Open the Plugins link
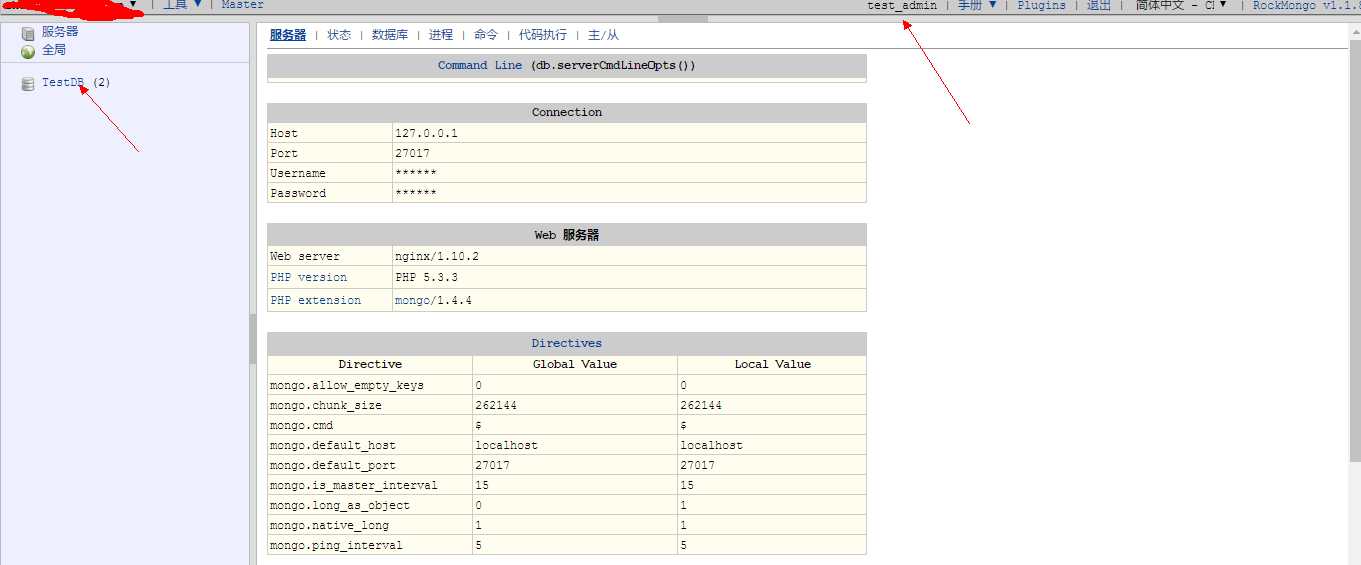 [x=1042, y=5]
